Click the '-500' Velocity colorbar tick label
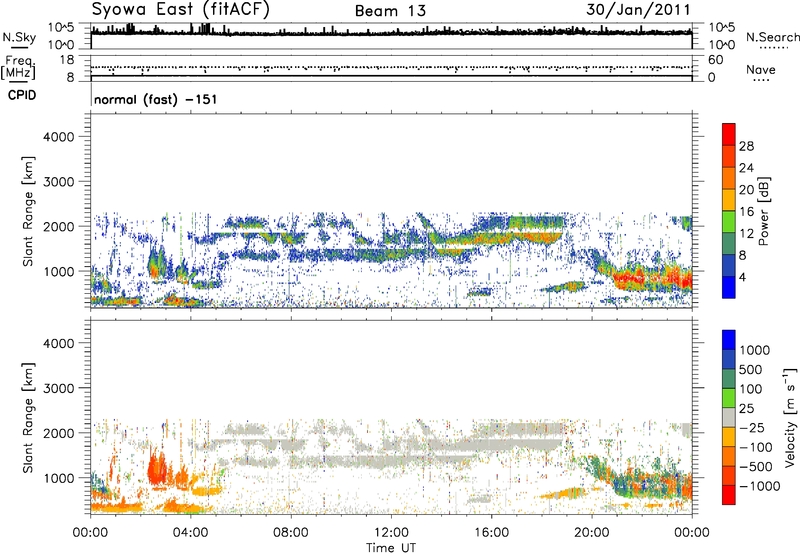Image resolution: width=800 pixels, height=554 pixels. (755, 466)
